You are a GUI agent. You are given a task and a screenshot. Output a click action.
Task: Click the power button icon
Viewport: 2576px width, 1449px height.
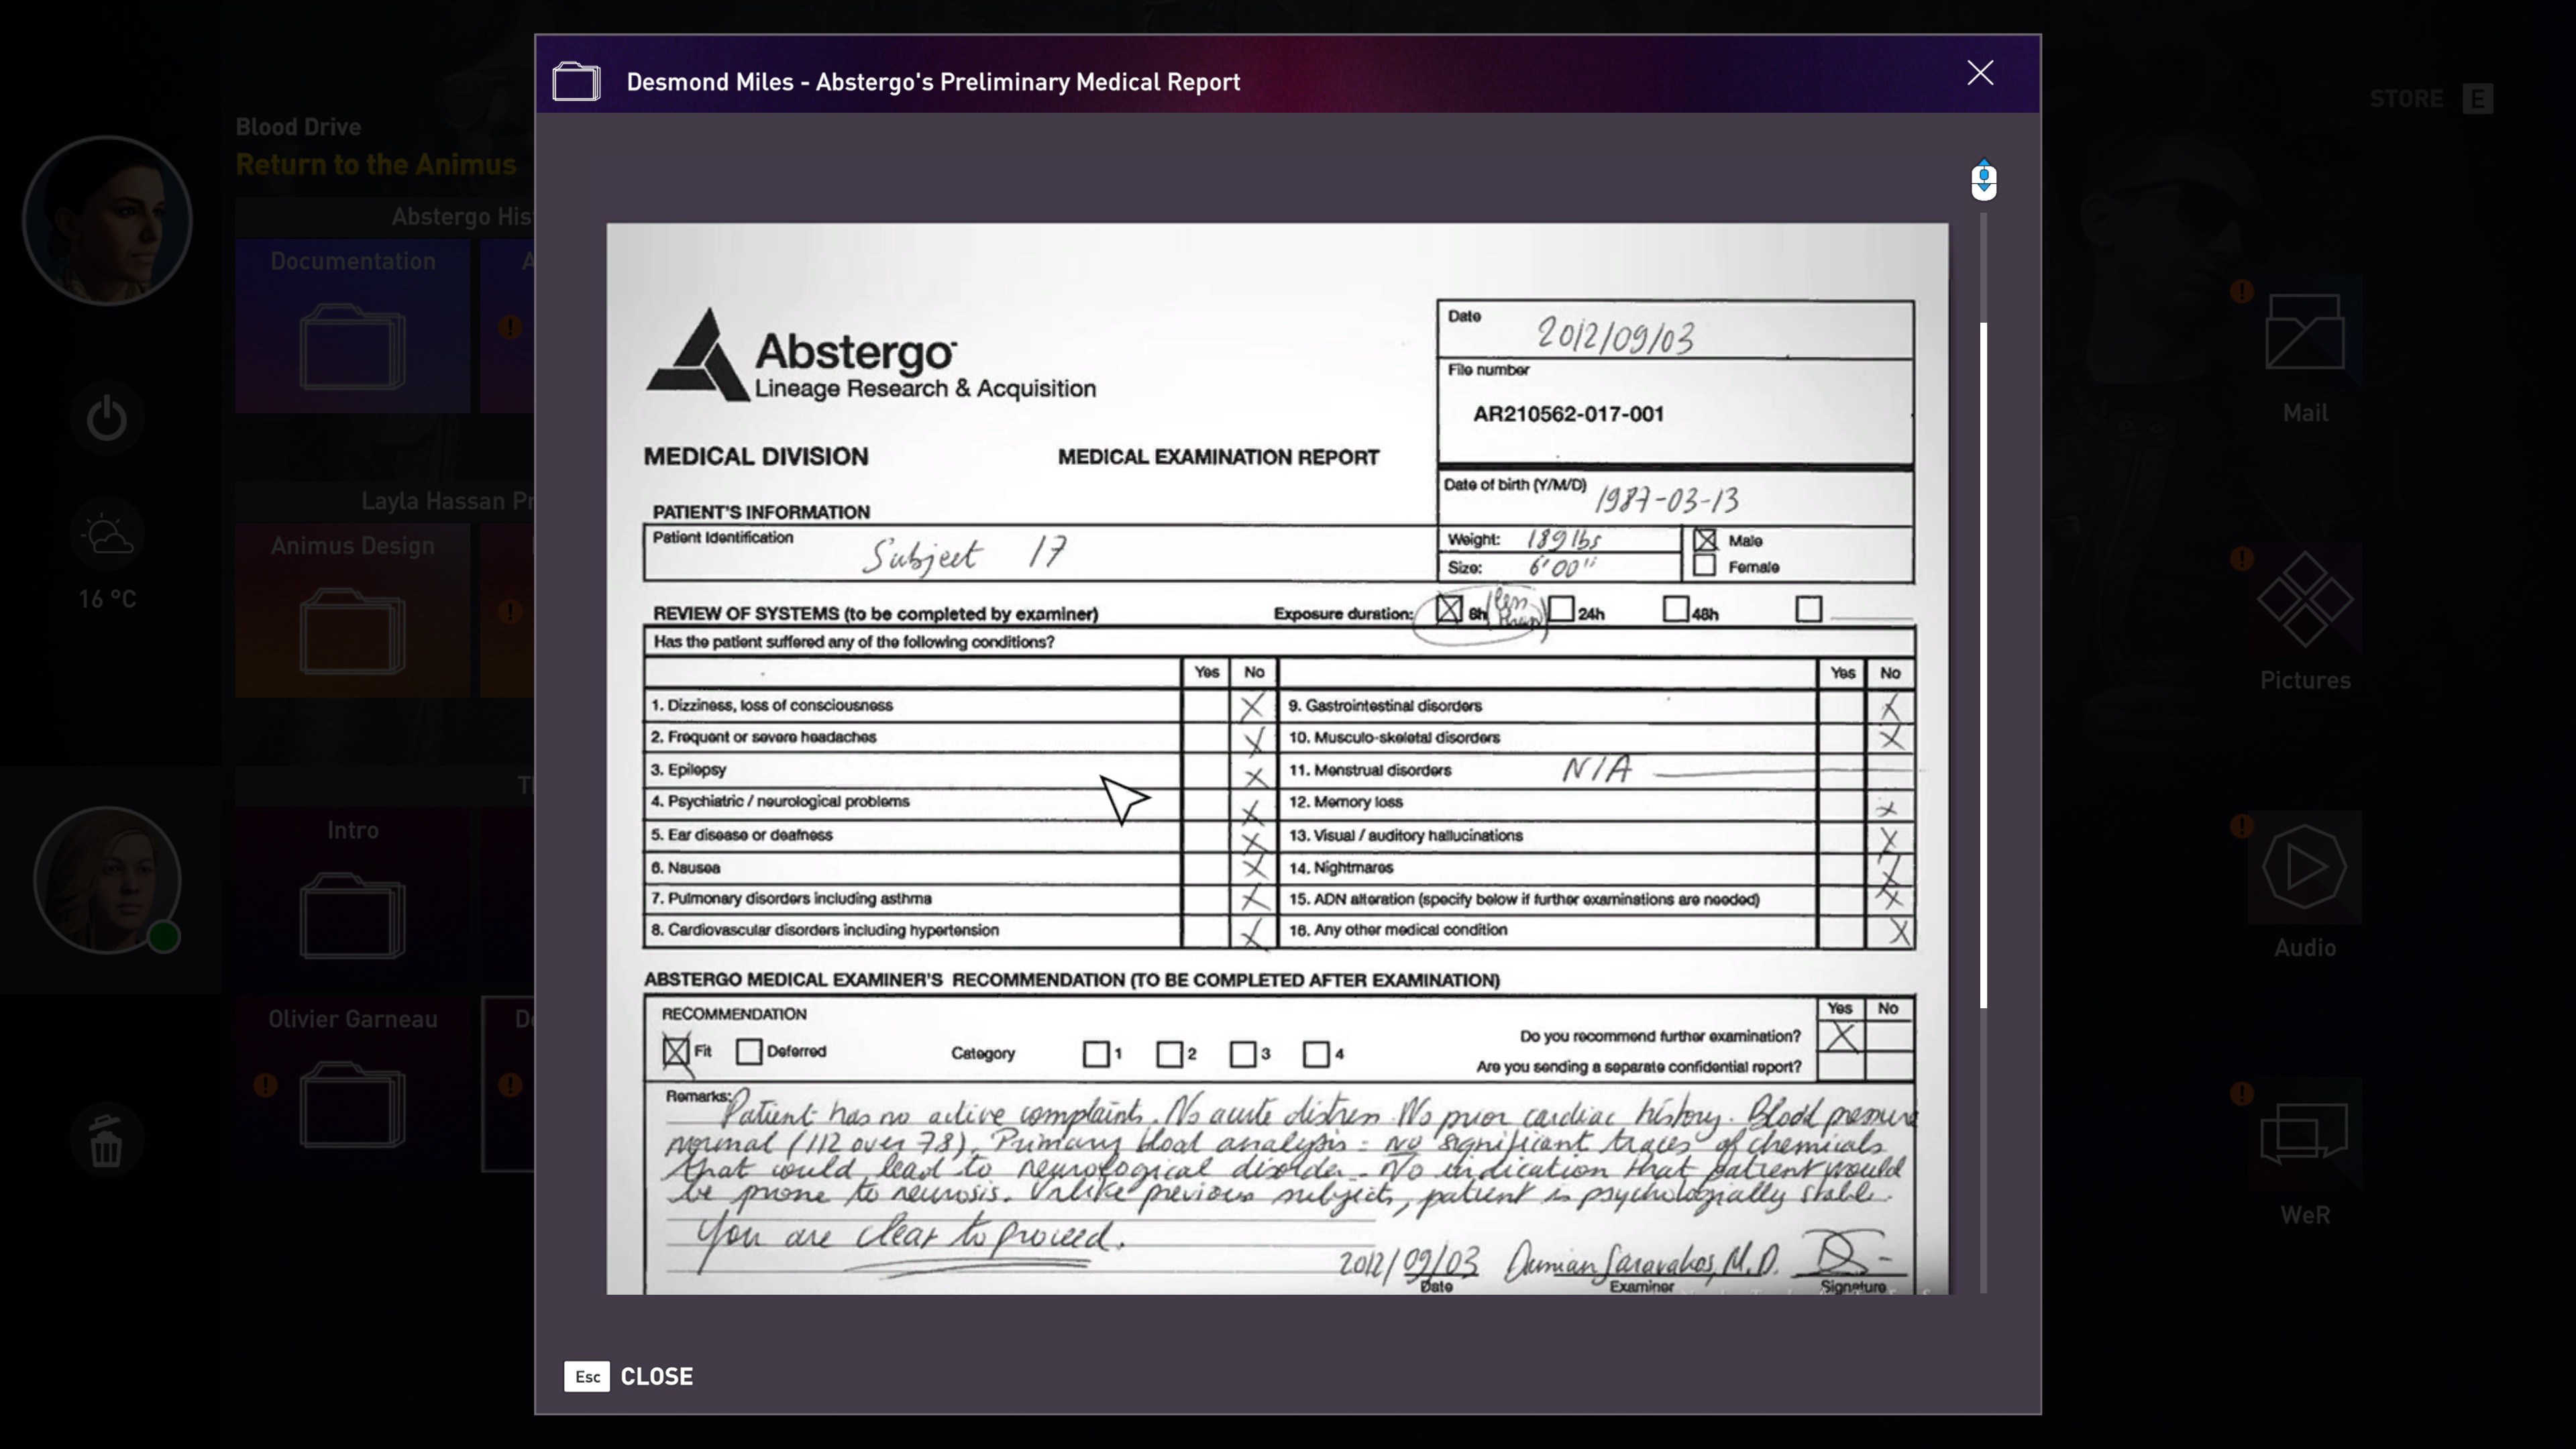coord(107,418)
